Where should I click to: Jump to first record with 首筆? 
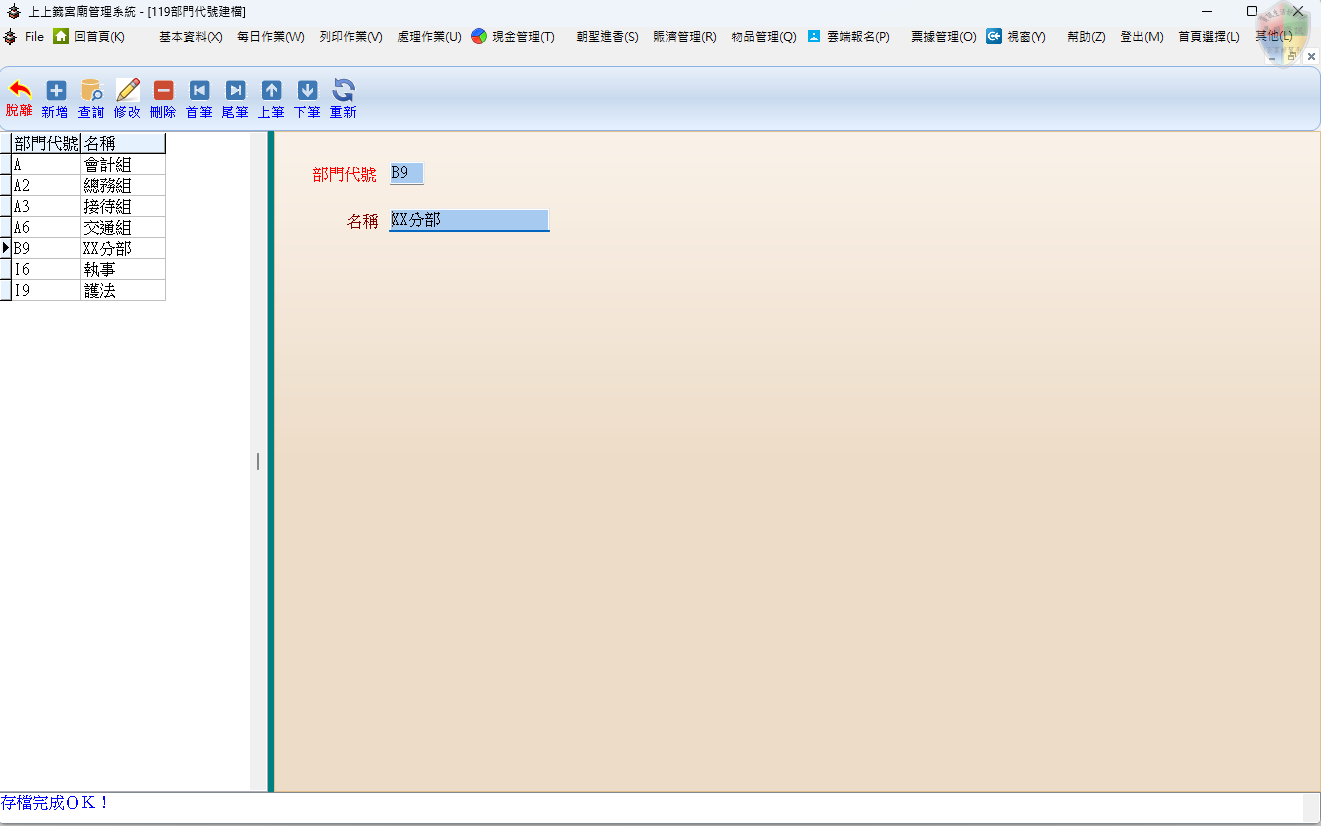coord(199,98)
